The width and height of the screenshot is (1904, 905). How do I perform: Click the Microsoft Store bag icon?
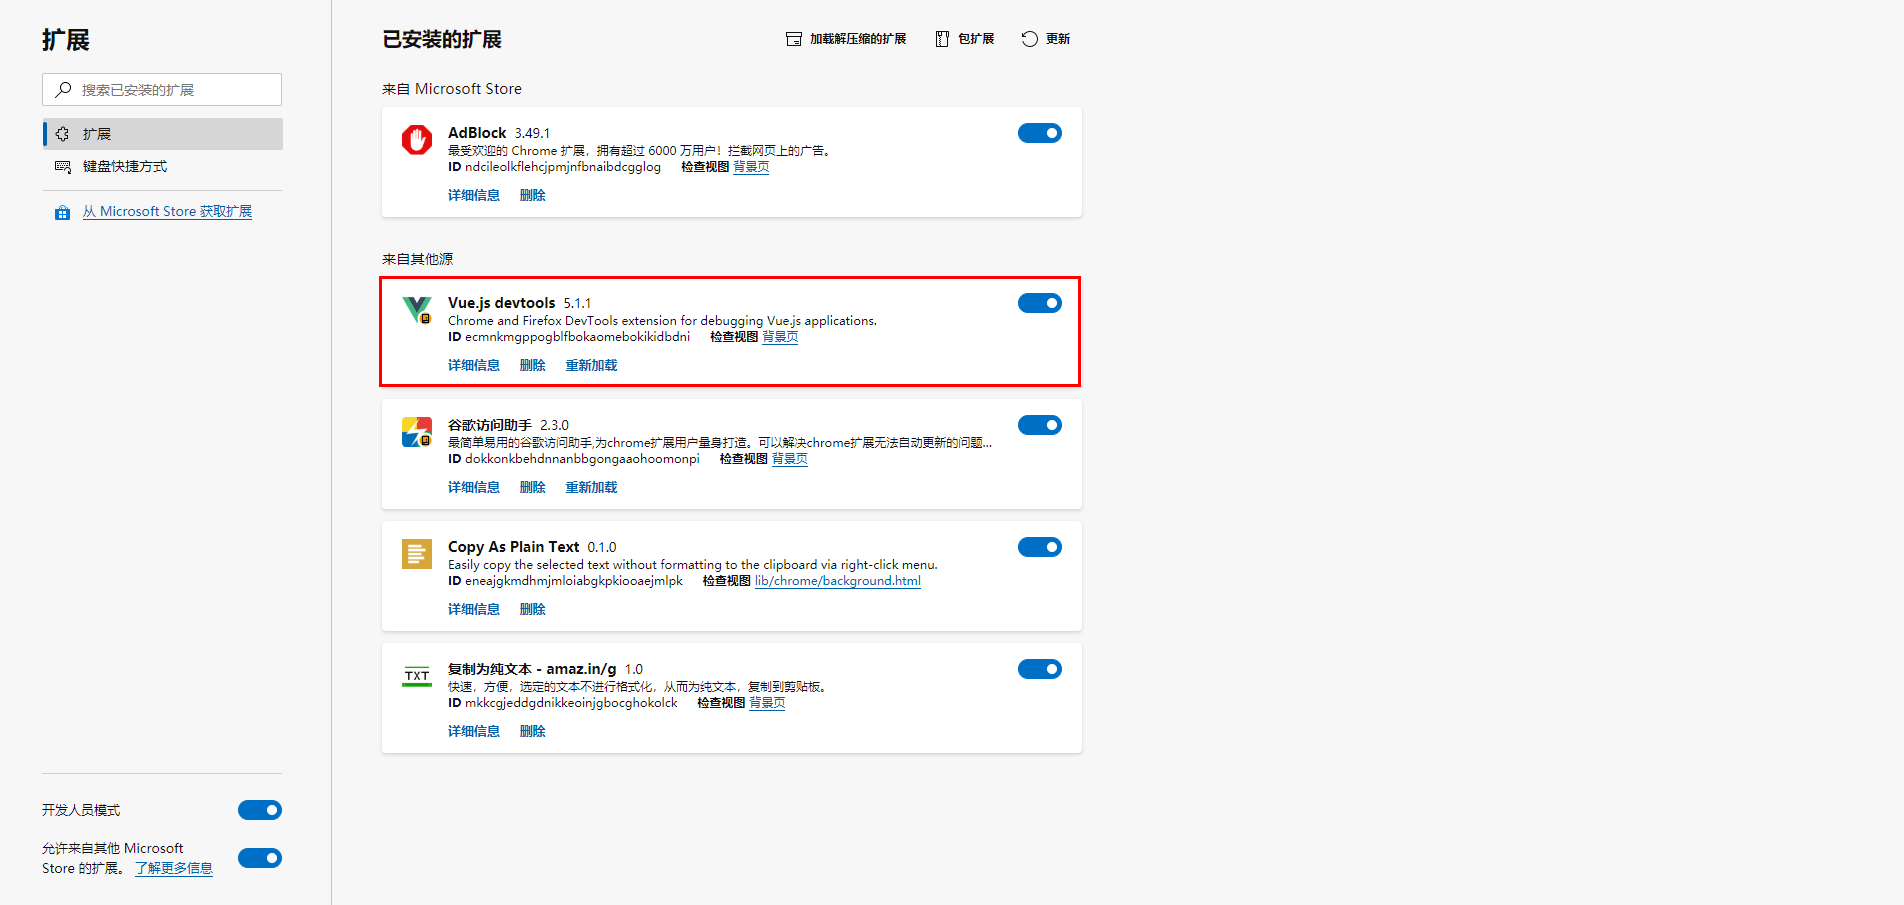tap(61, 211)
